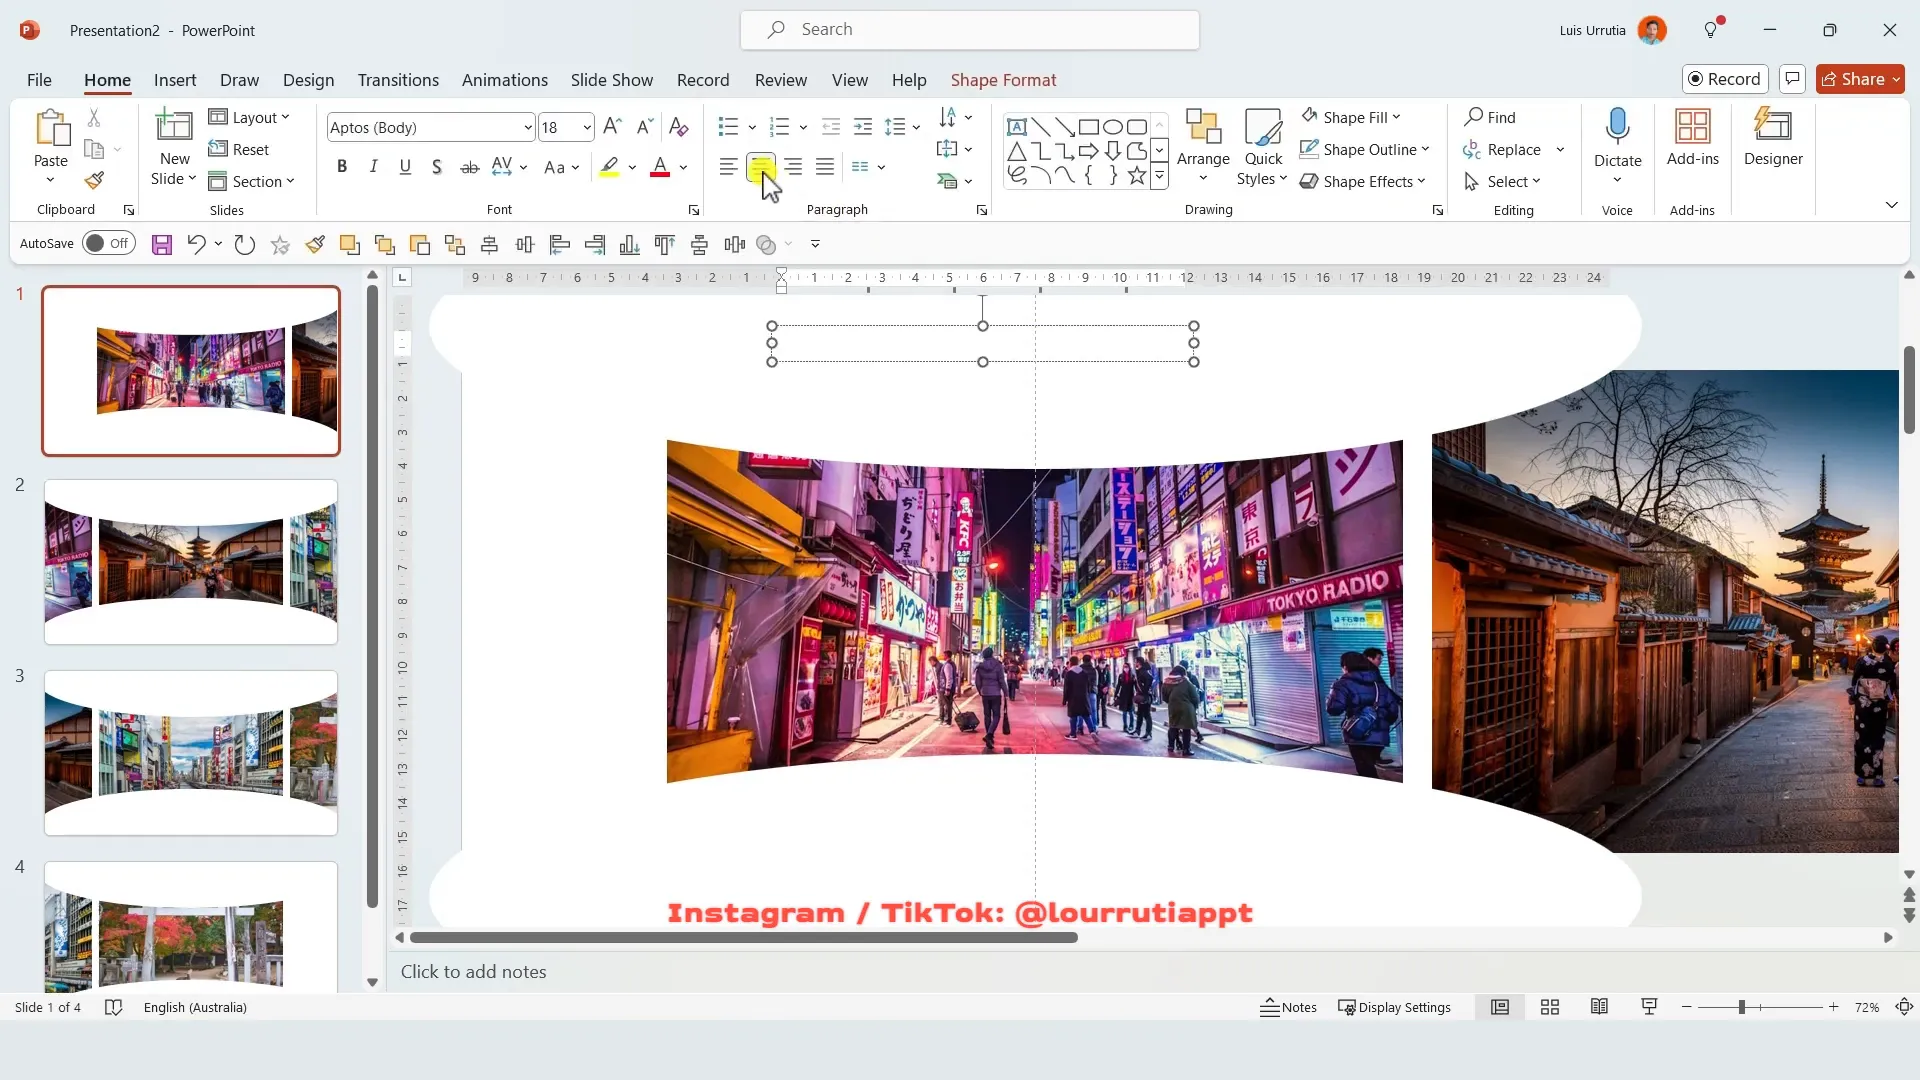1920x1080 pixels.
Task: Toggle AutoSave switch
Action: [108, 243]
